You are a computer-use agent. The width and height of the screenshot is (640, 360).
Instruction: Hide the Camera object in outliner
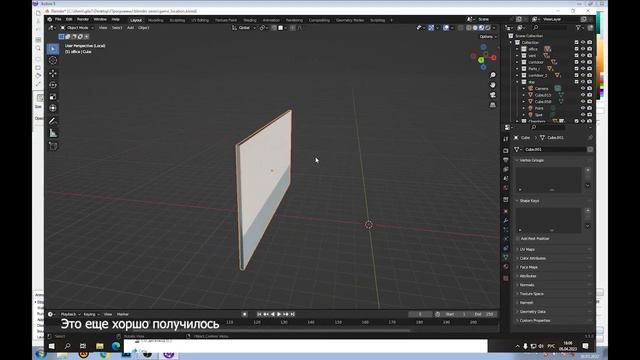(583, 88)
